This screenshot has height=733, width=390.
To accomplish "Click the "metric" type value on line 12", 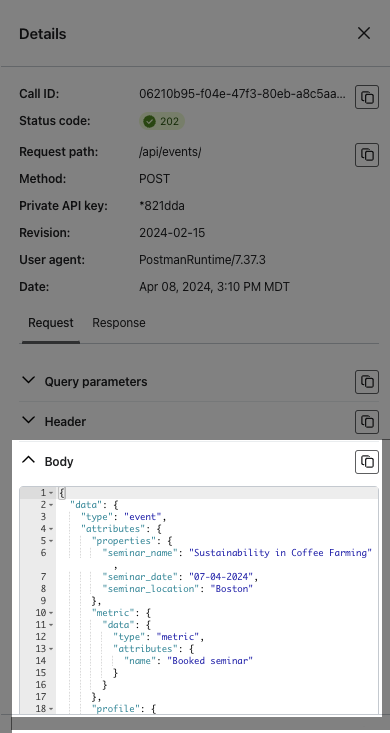I will (178, 637).
